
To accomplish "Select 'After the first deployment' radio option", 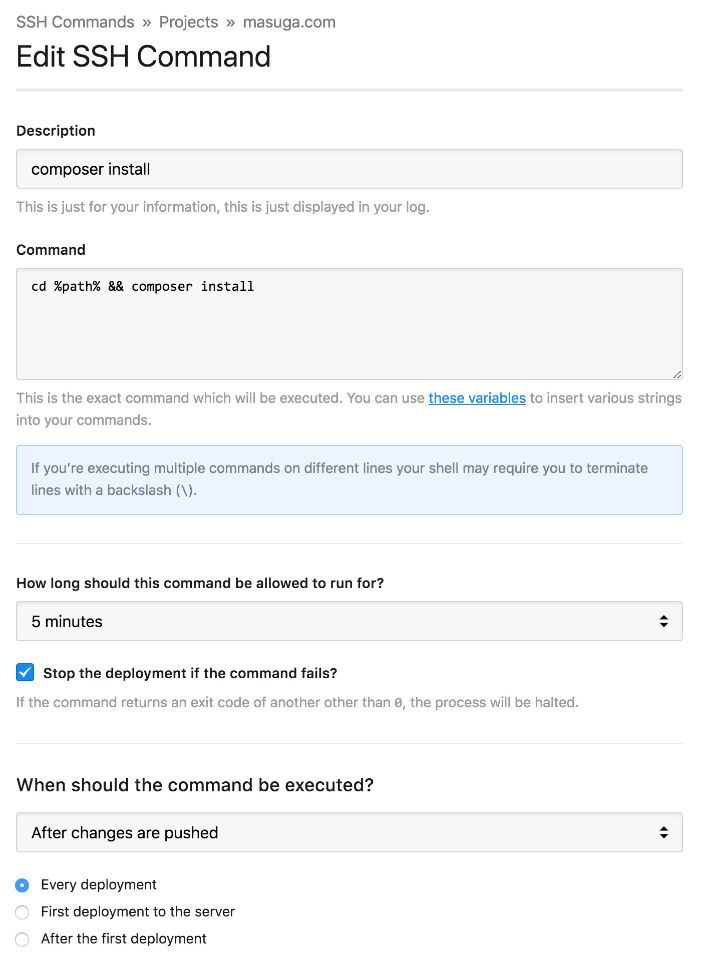I will tap(22, 938).
